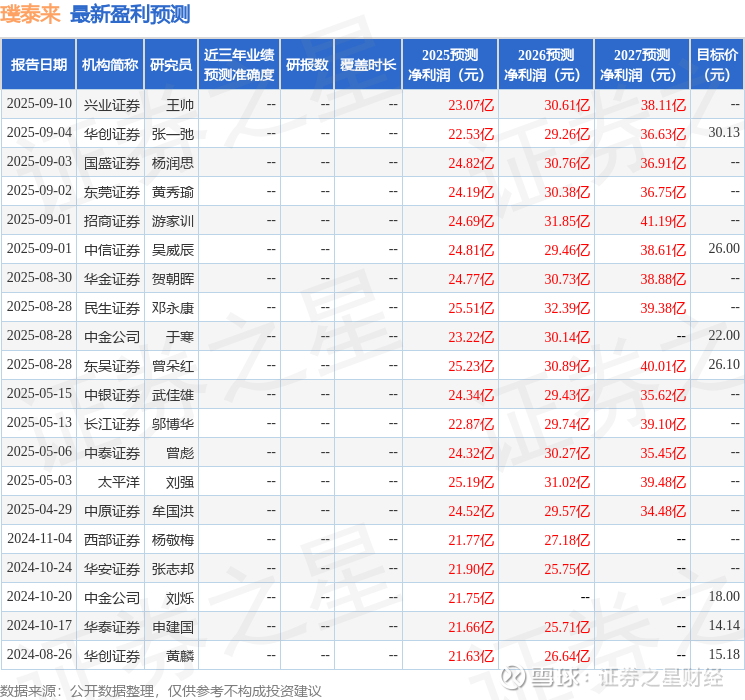Click analyst name 贺朝晖
Image resolution: width=745 pixels, height=700 pixels.
173,279
